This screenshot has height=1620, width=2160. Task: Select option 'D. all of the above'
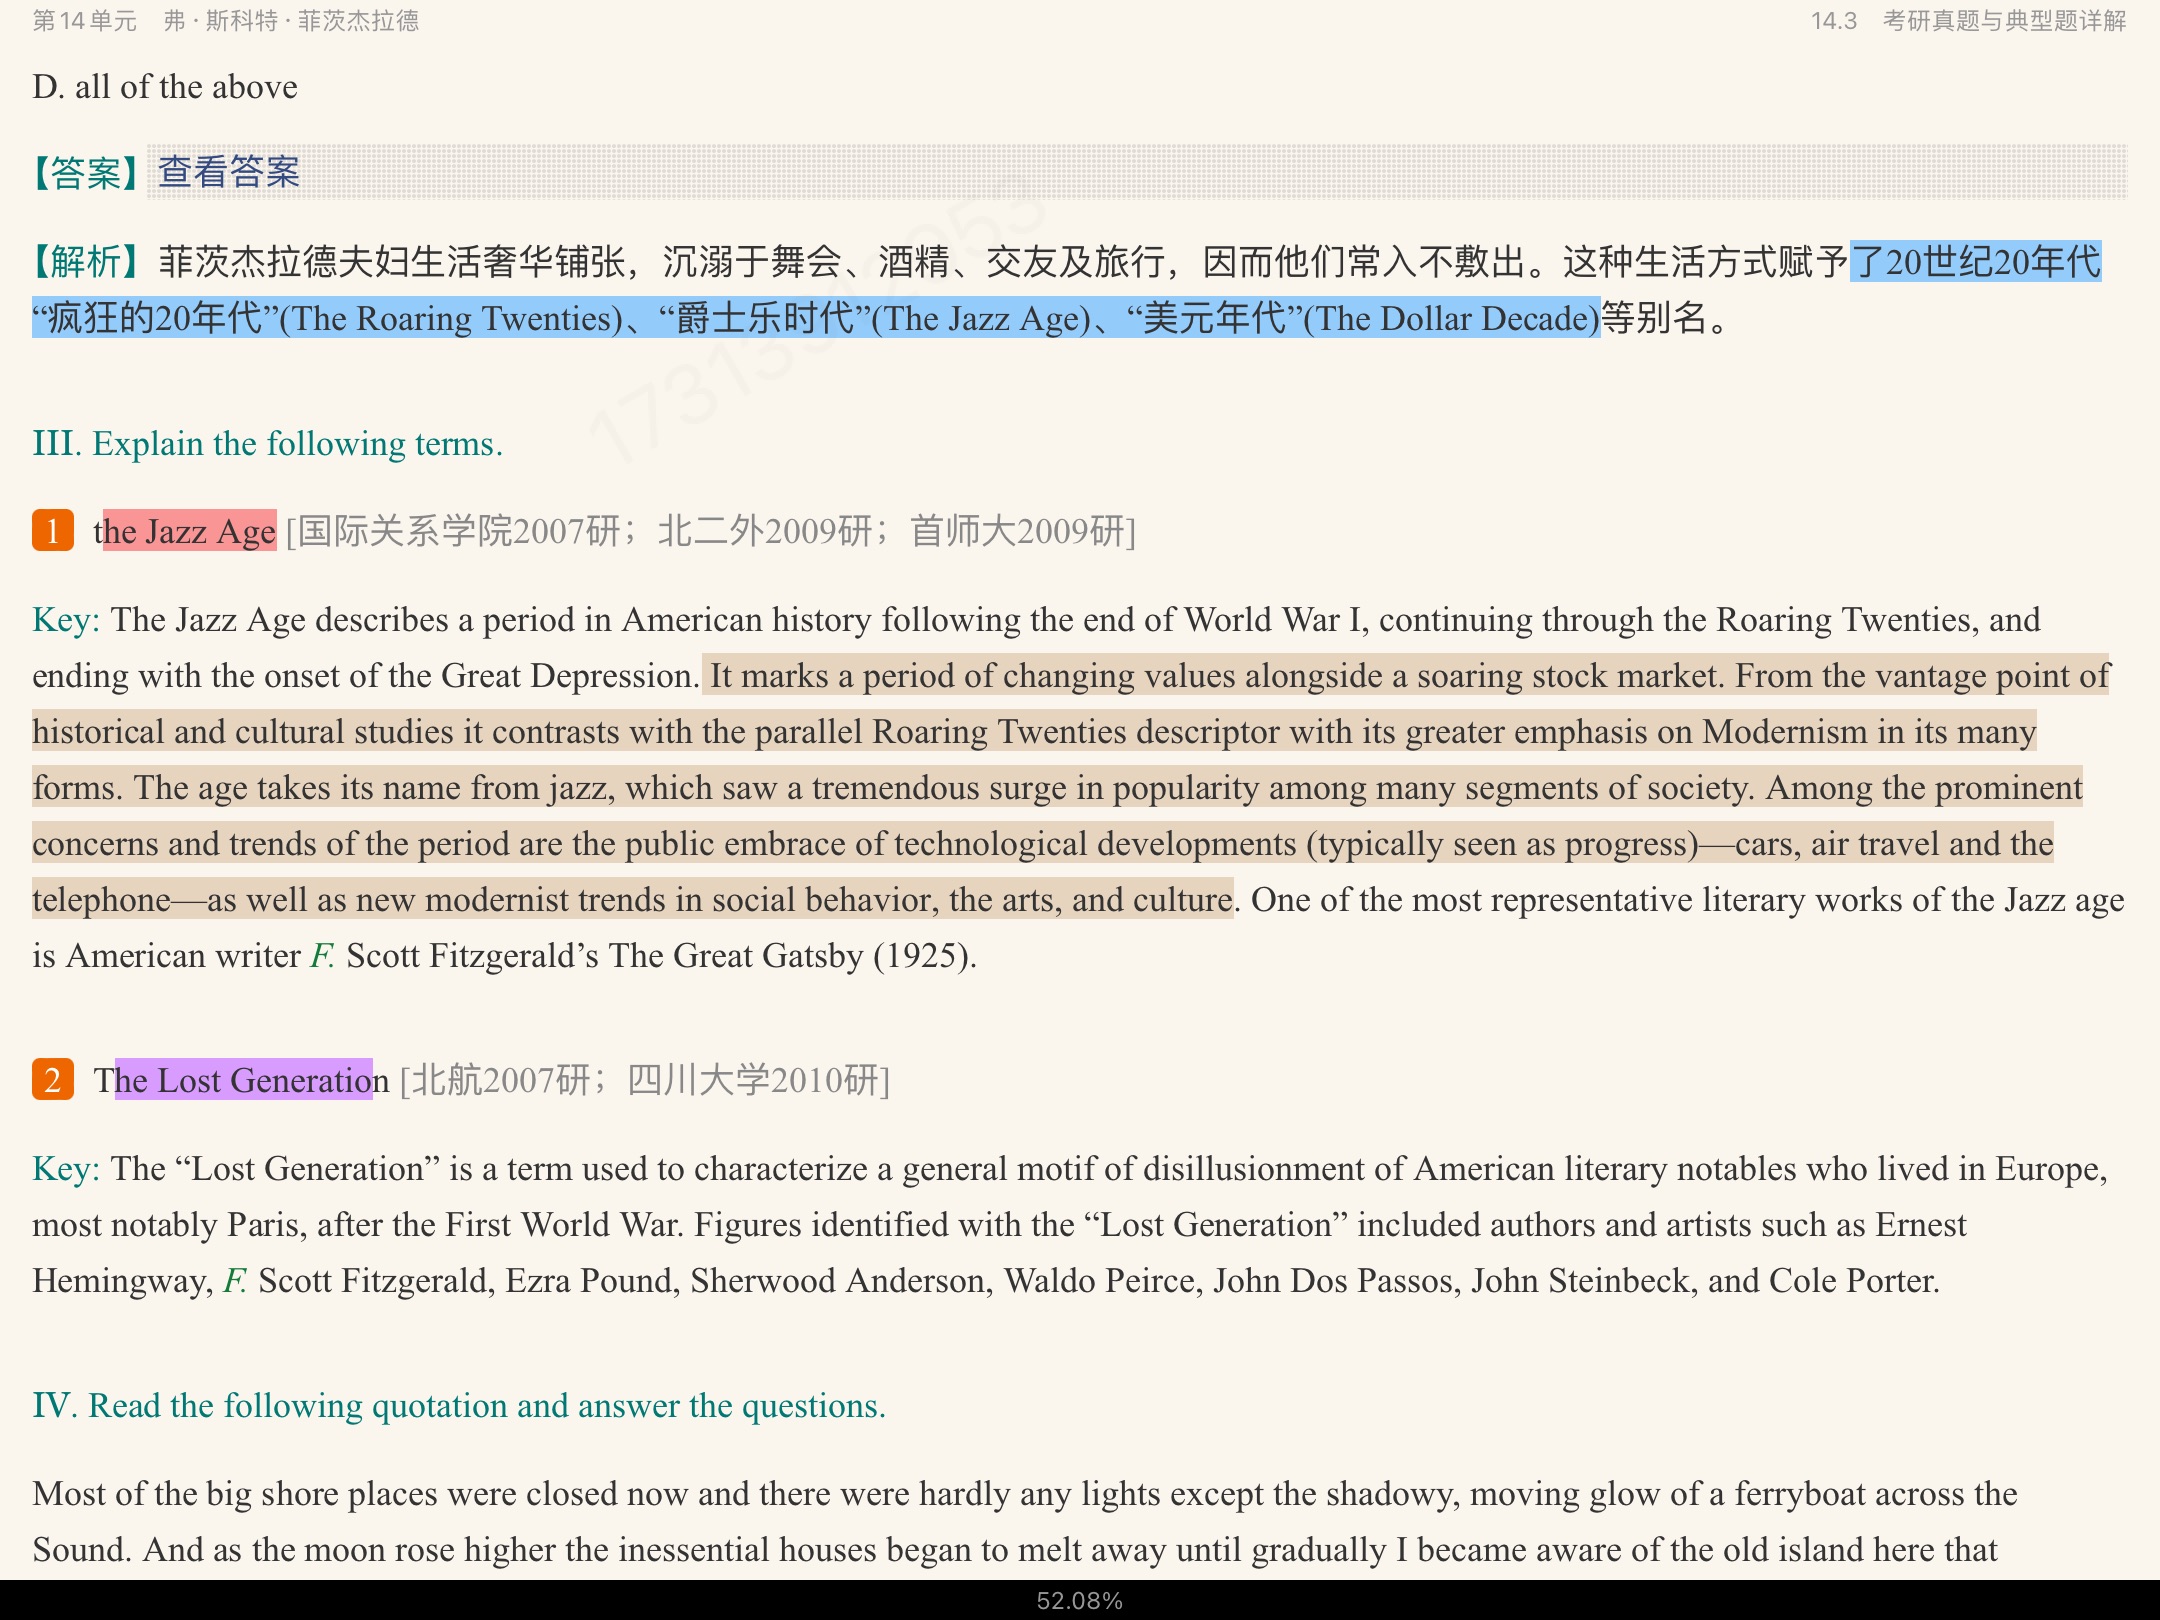coord(165,87)
